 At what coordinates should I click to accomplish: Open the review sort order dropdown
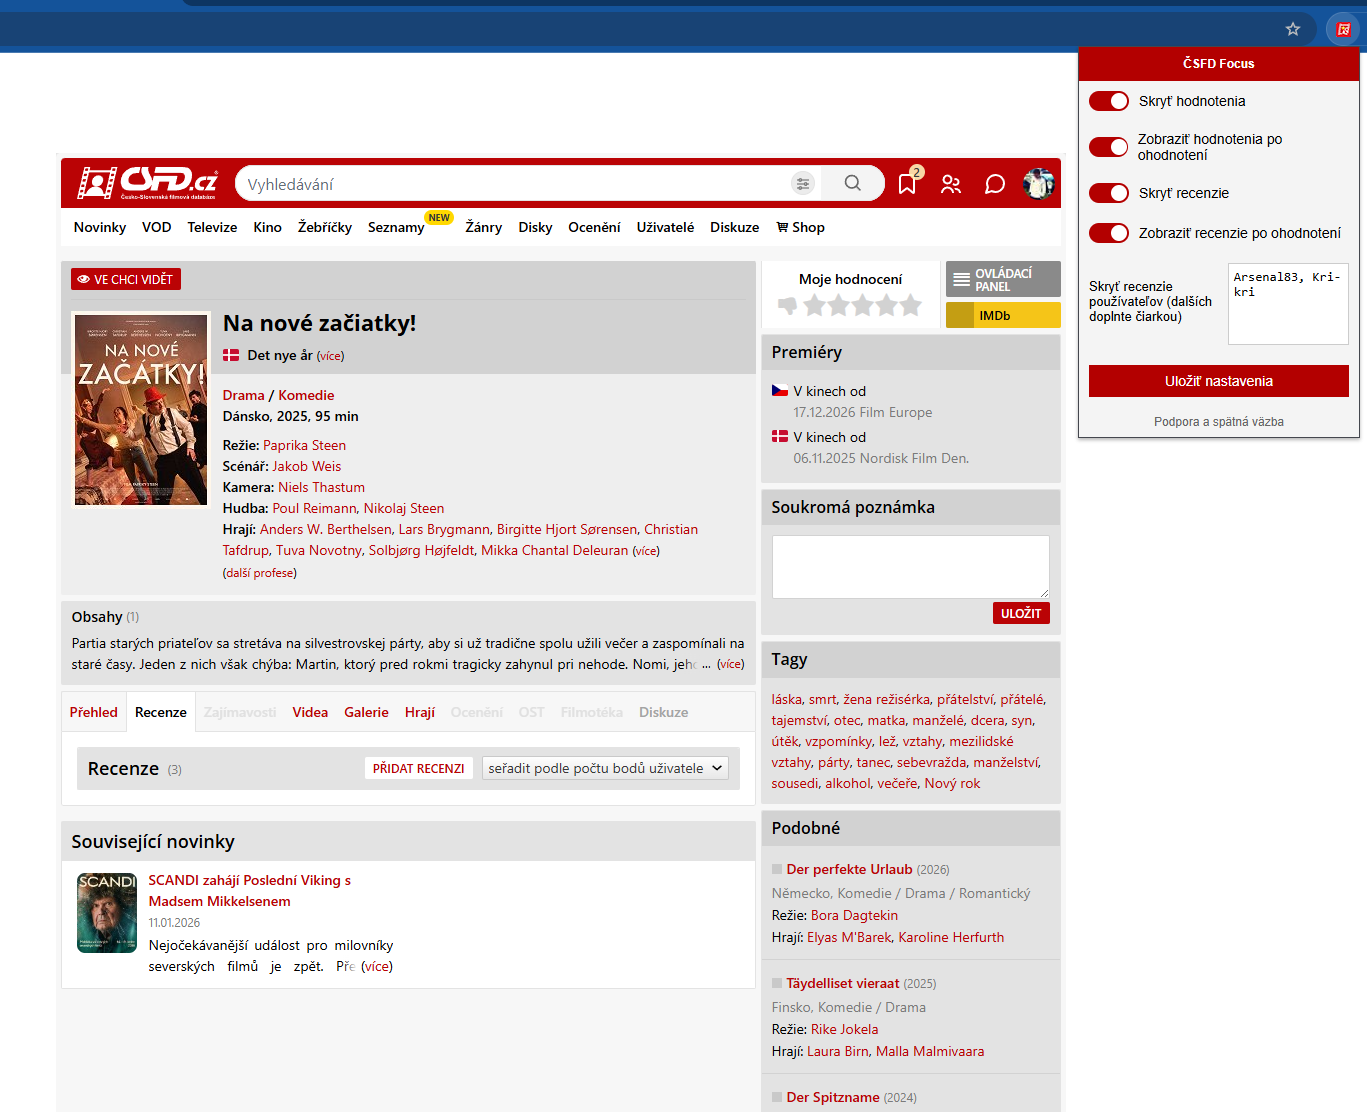point(605,768)
